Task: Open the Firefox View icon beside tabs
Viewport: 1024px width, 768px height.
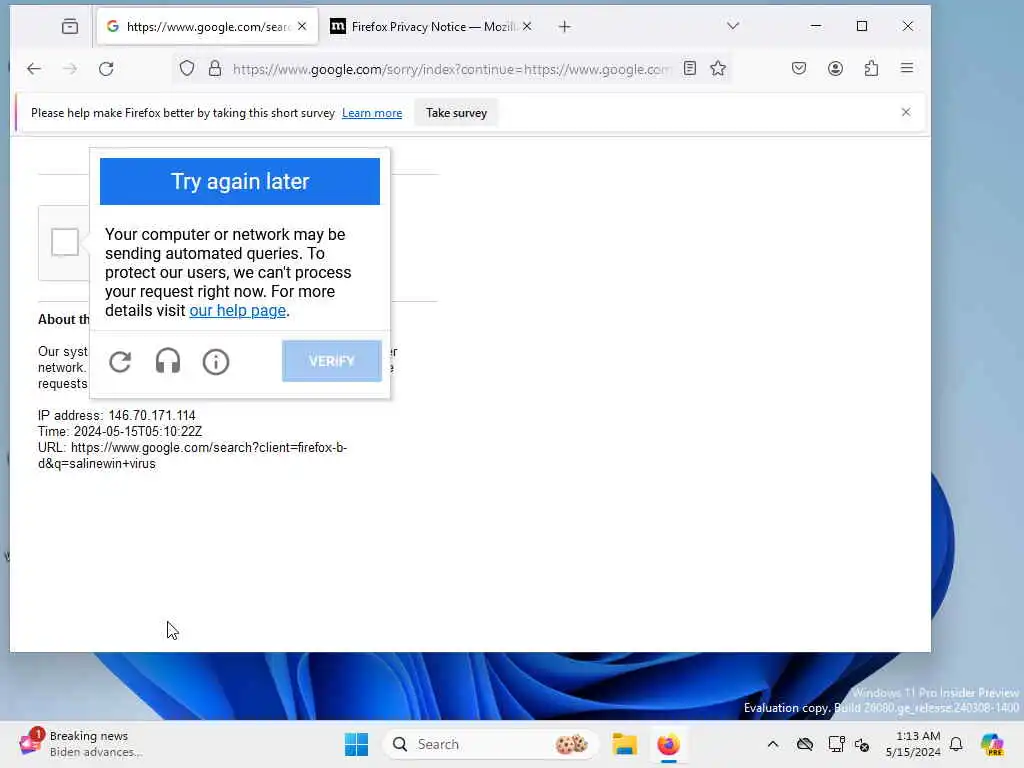Action: coord(70,27)
